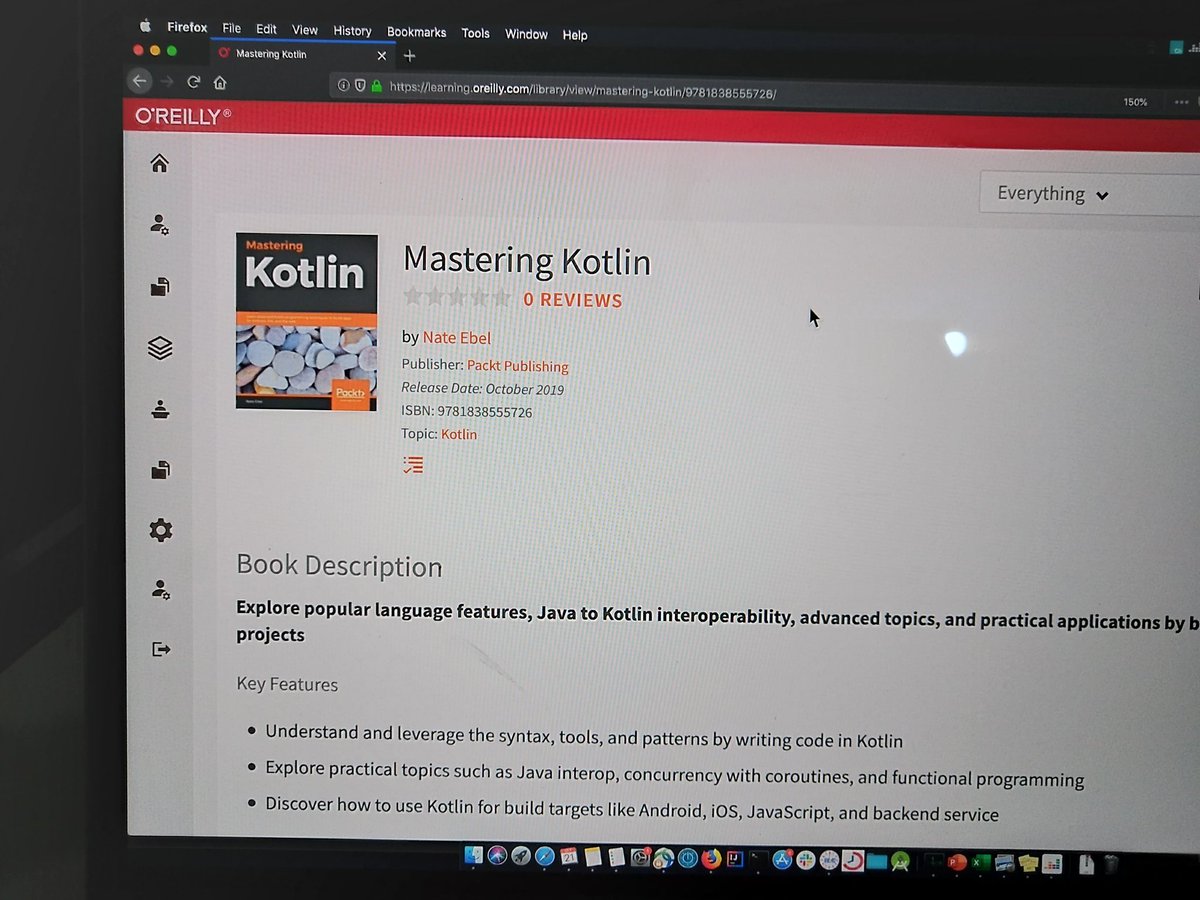Click the ISBN: 9781838555726 text

467,412
